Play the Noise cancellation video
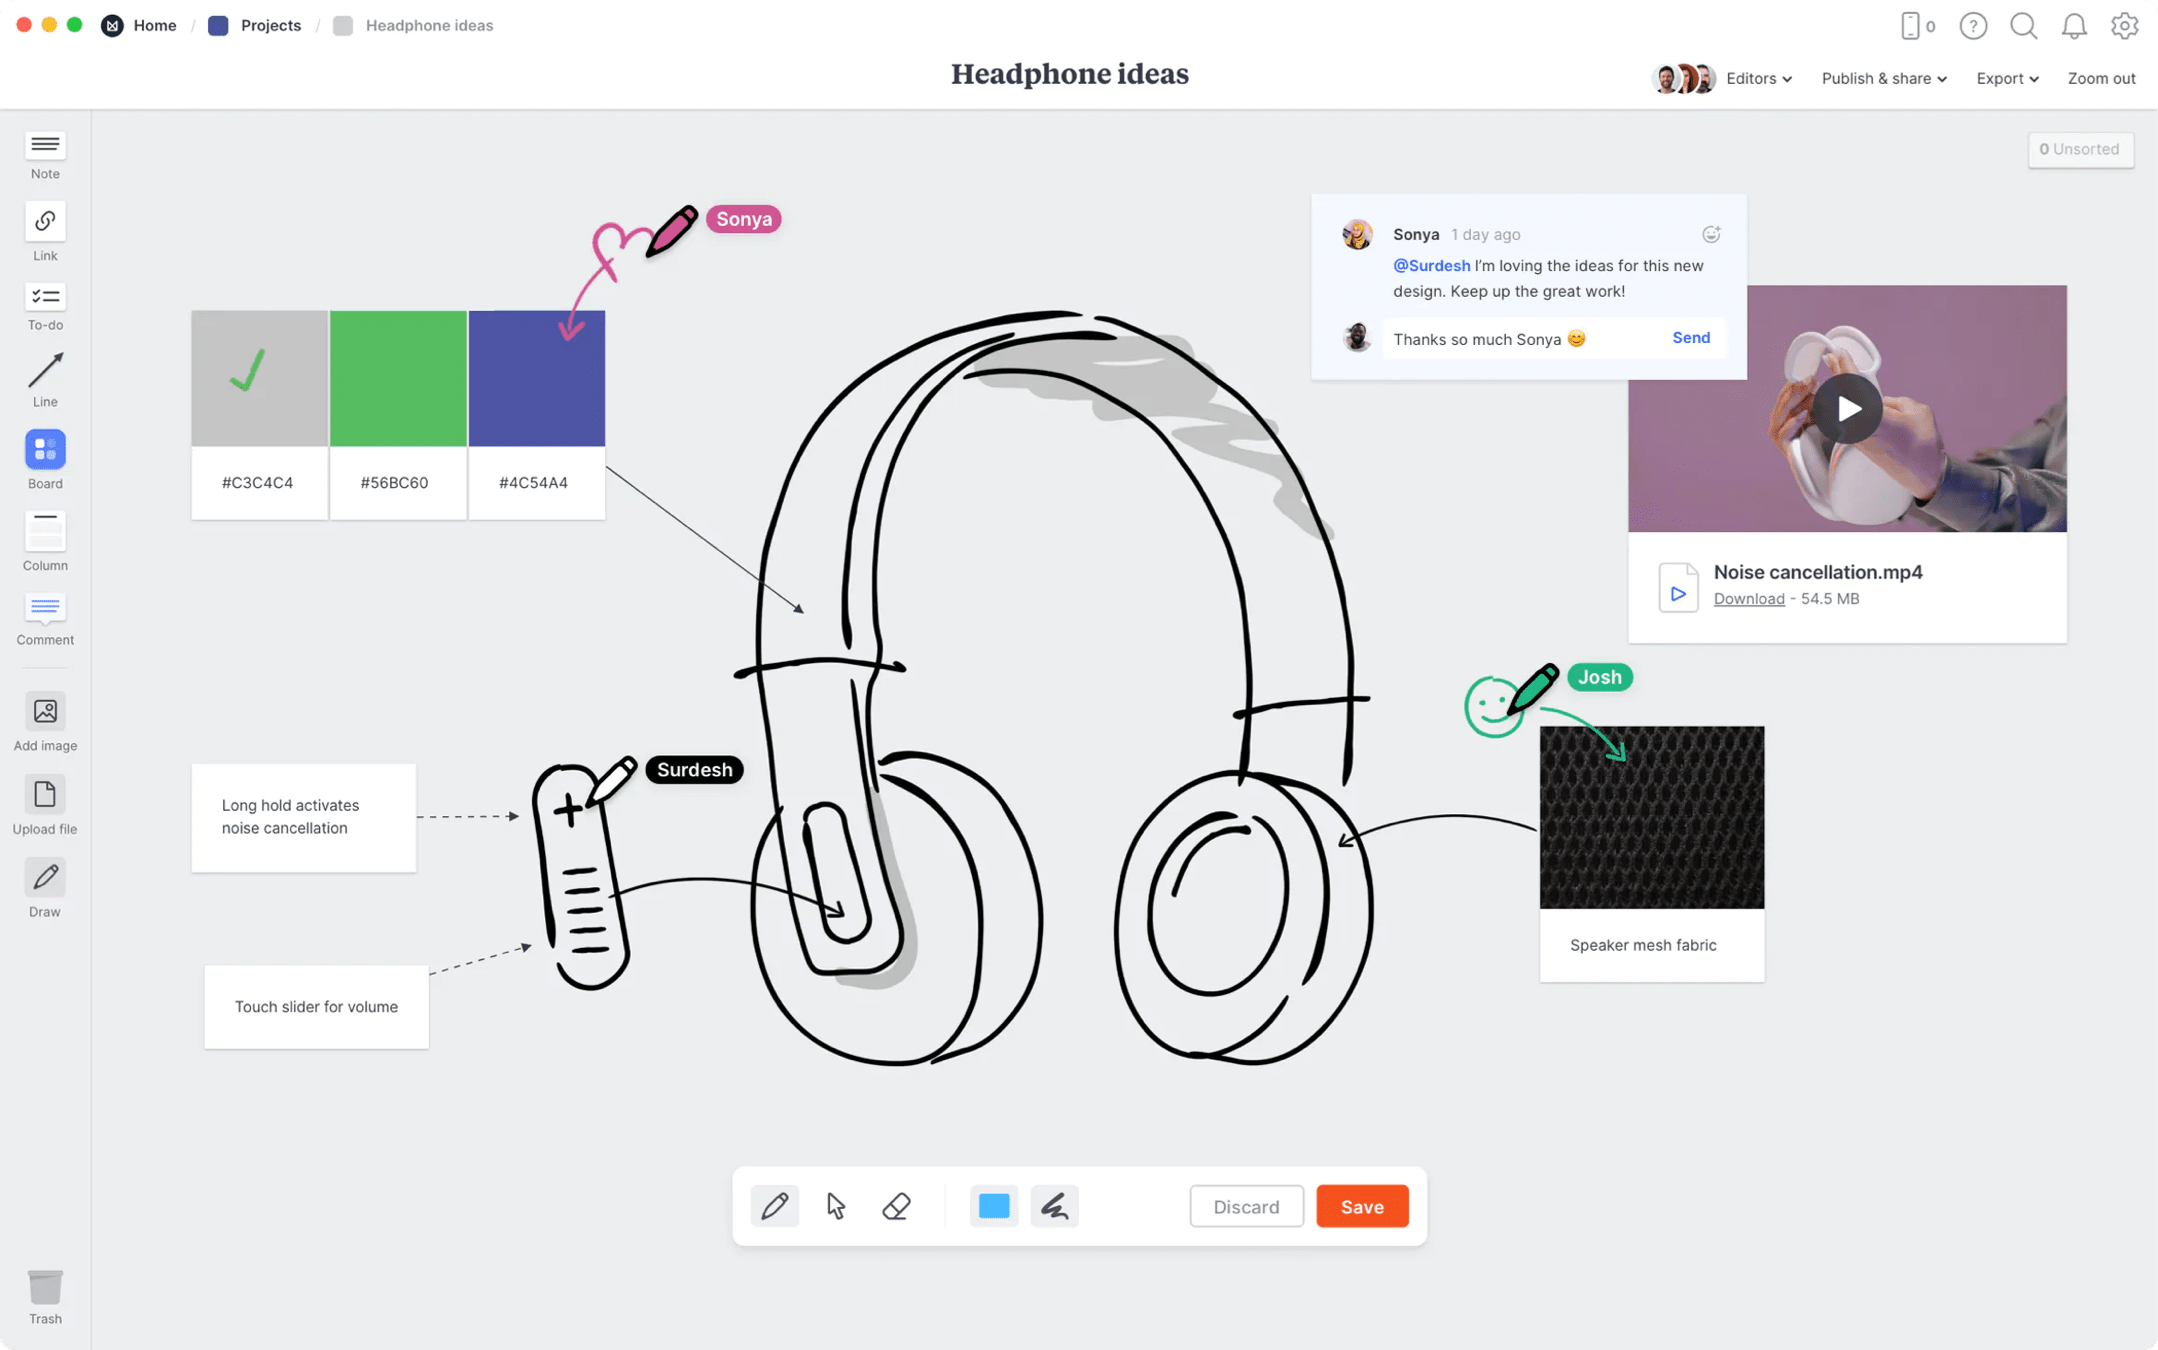 tap(1847, 407)
